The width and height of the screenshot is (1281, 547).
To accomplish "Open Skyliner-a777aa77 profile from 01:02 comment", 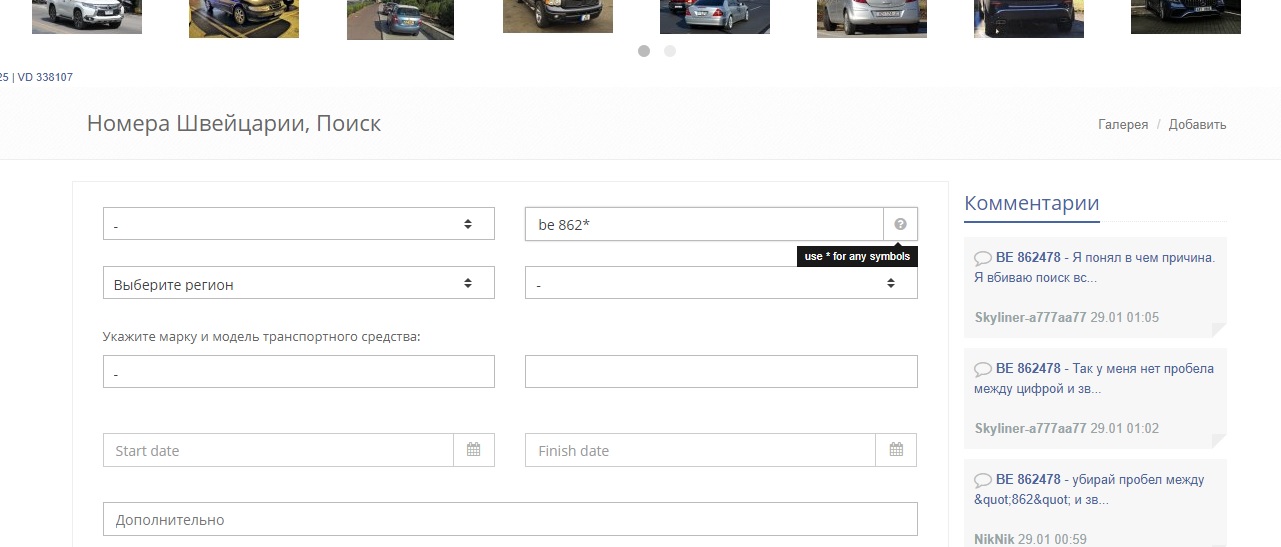I will click(1030, 428).
